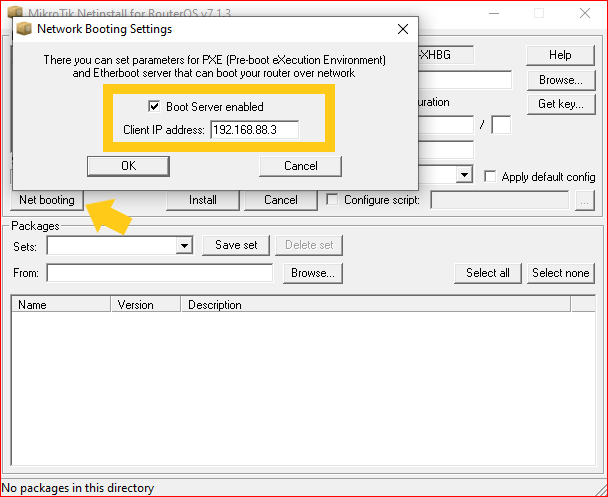Screen dimensions: 608x497
Task: Click the Install button
Action: pos(203,200)
